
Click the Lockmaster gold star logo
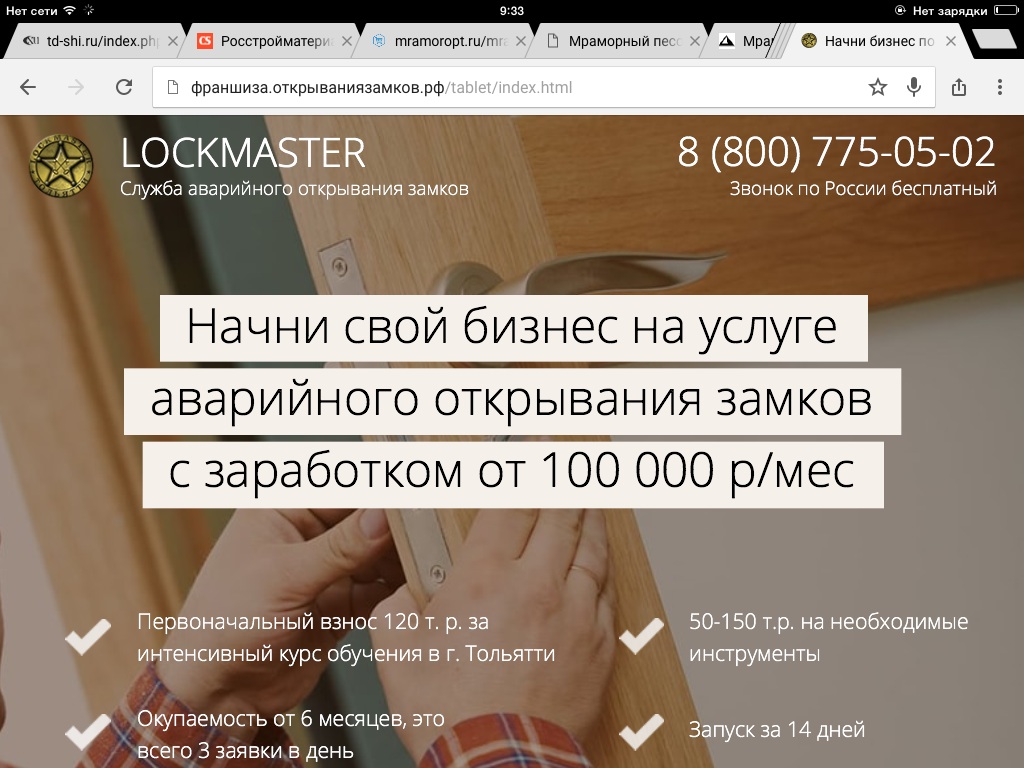click(60, 166)
